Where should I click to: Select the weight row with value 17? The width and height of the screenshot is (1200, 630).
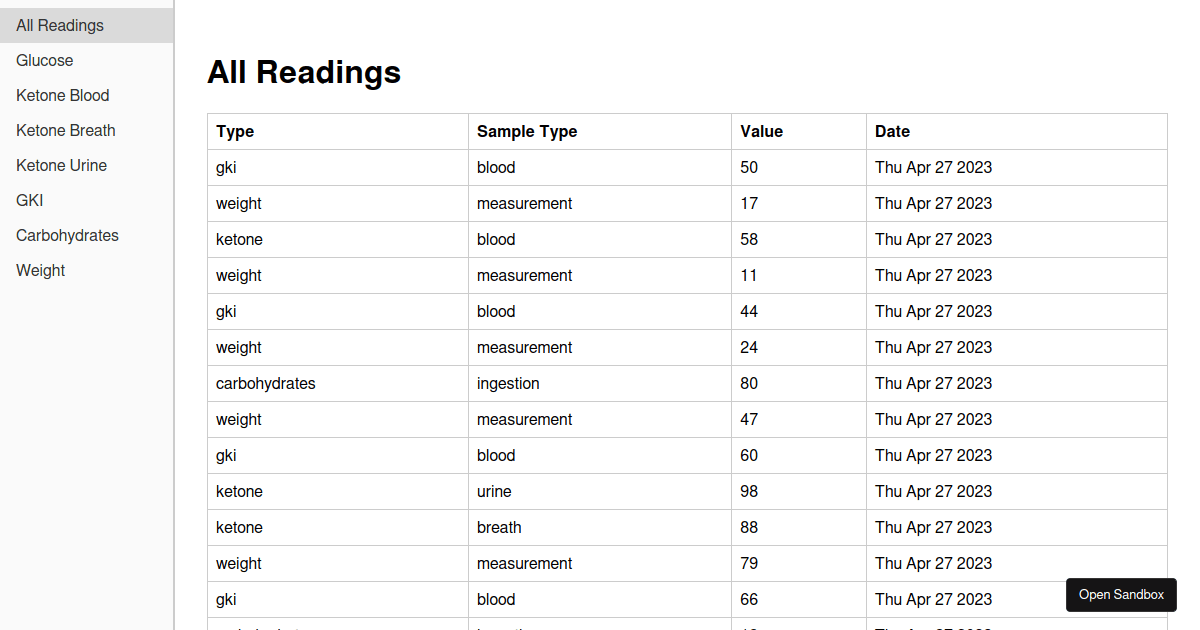click(500, 203)
